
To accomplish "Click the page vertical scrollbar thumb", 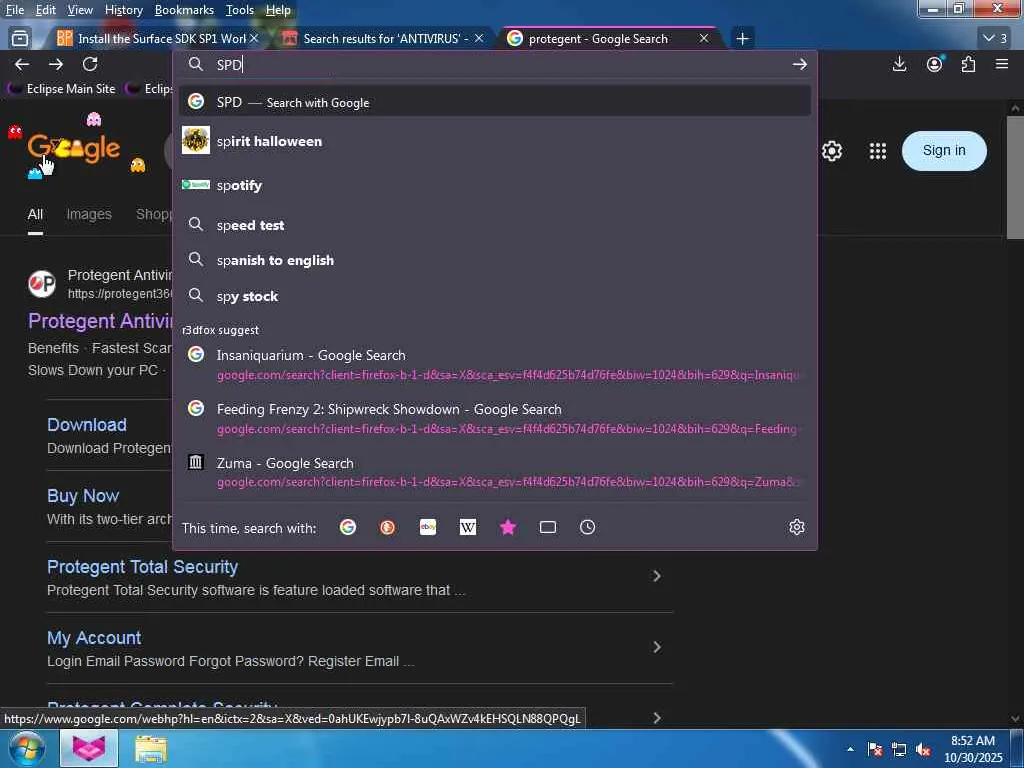I will tap(1015, 178).
